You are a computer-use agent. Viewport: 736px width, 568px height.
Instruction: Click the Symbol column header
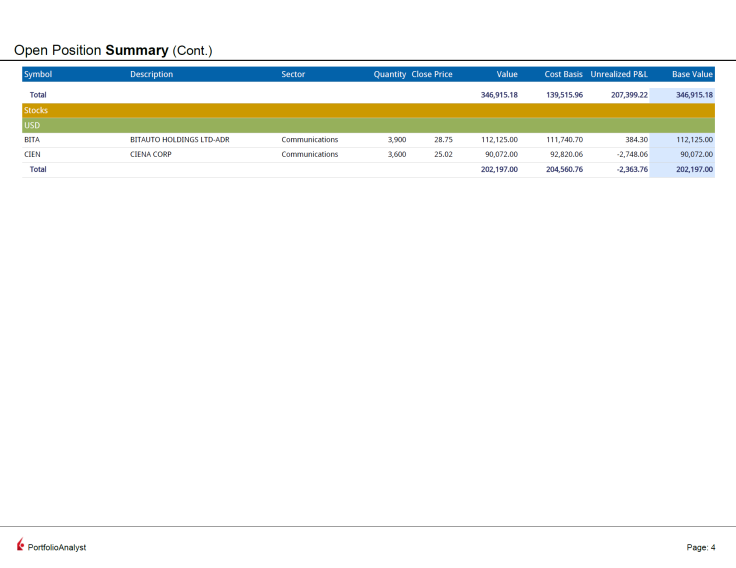(38, 74)
